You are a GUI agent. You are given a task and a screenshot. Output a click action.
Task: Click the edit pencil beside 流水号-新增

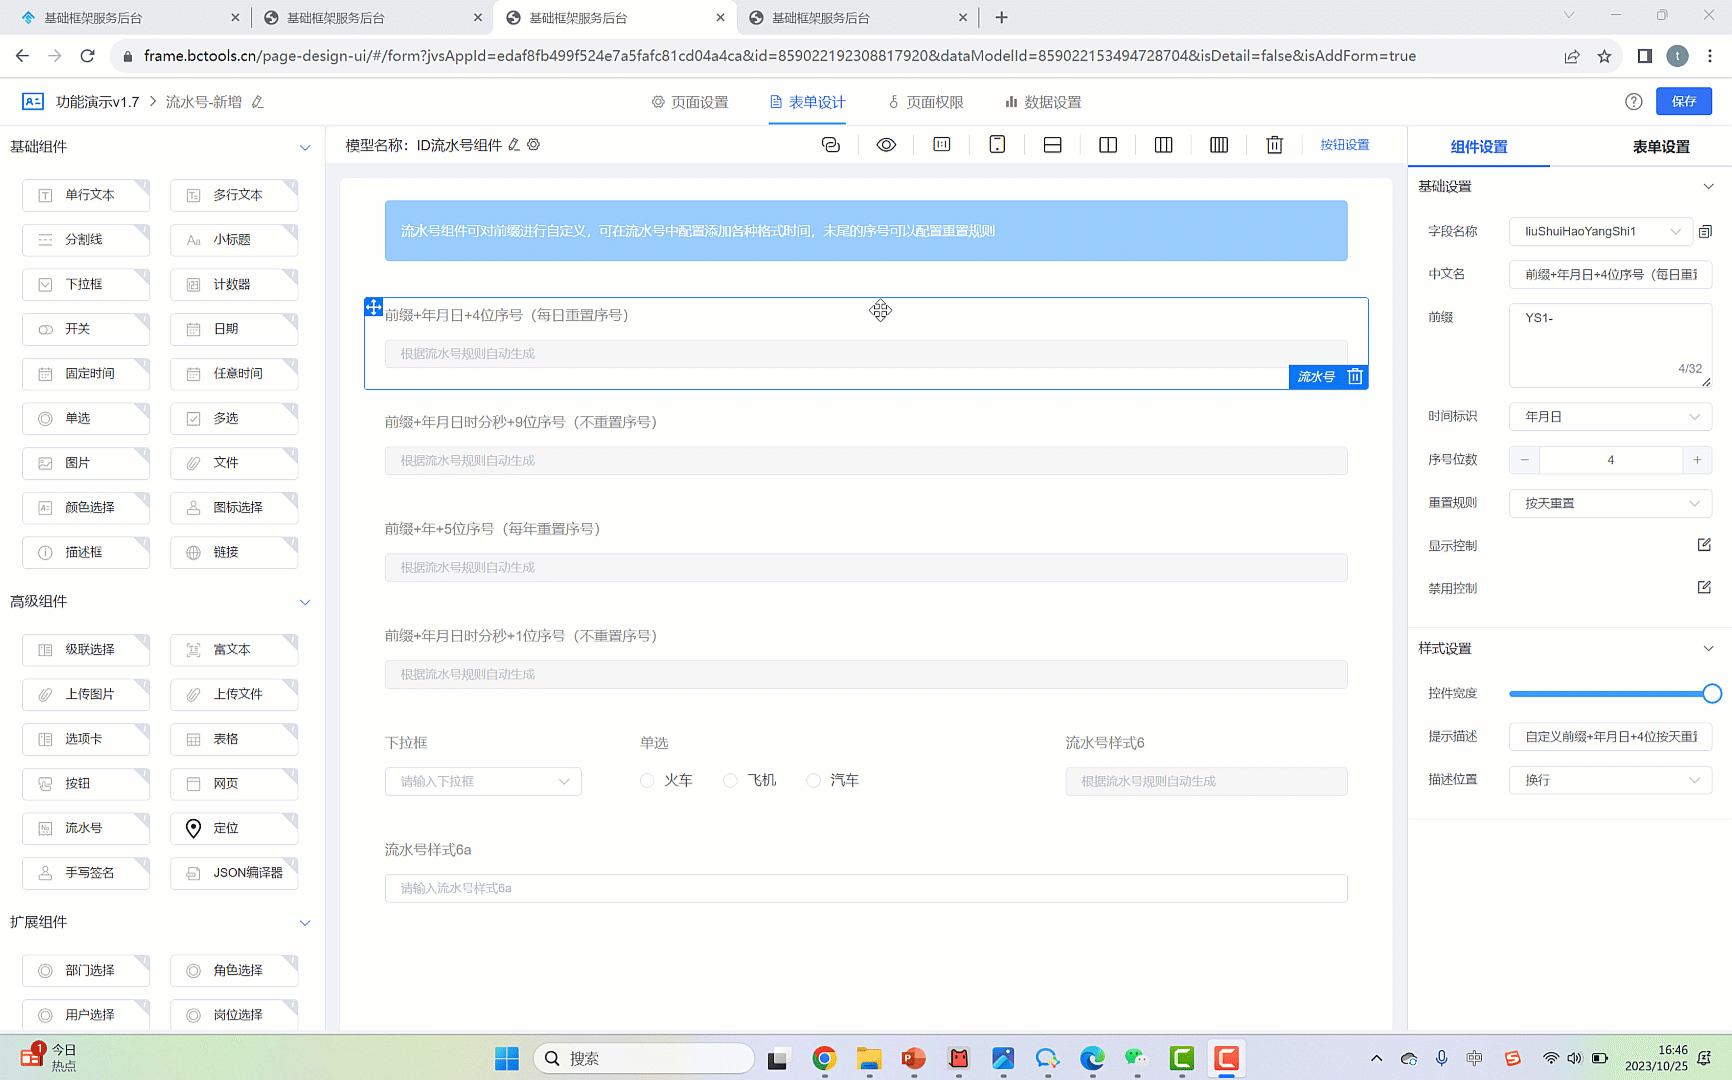point(257,102)
